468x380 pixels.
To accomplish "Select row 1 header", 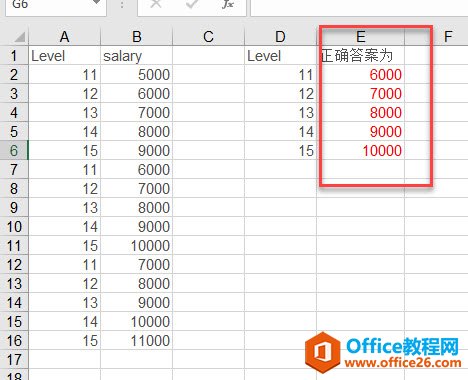I will point(14,55).
